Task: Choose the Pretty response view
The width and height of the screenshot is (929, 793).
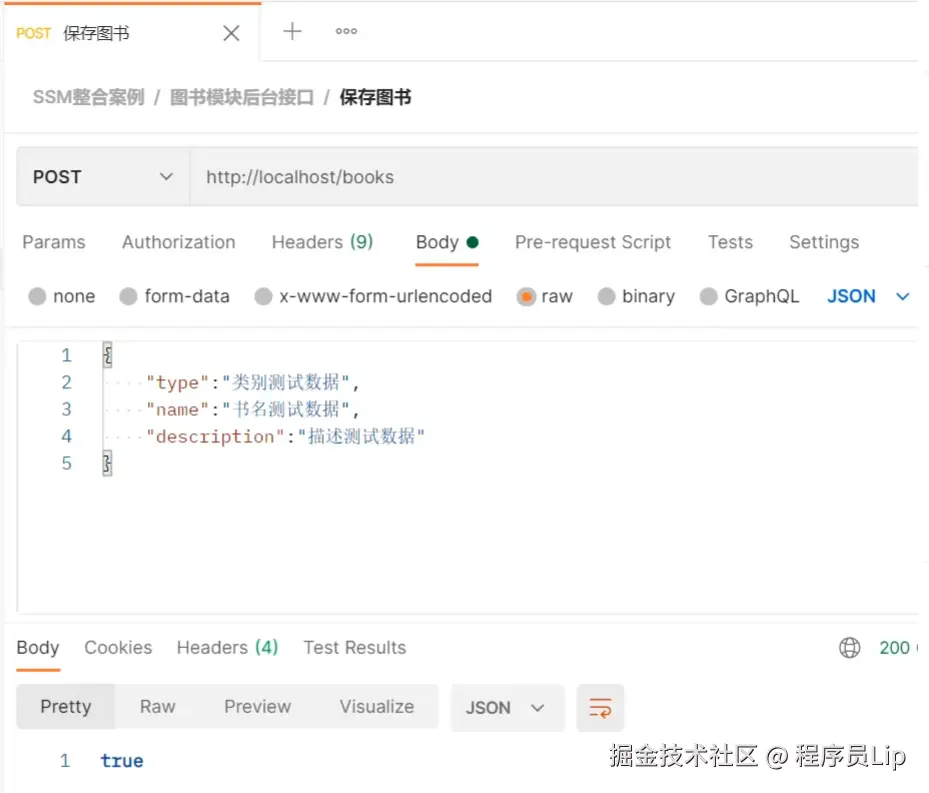Action: click(x=66, y=706)
